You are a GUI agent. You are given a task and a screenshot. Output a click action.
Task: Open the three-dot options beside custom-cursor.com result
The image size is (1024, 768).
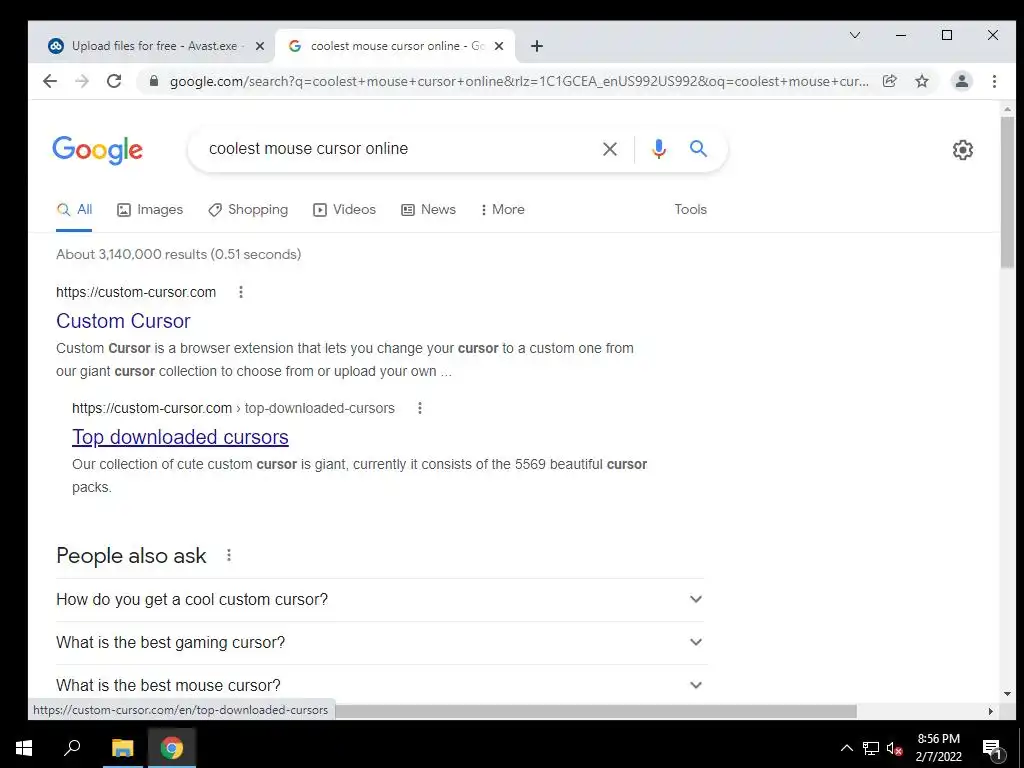point(241,292)
